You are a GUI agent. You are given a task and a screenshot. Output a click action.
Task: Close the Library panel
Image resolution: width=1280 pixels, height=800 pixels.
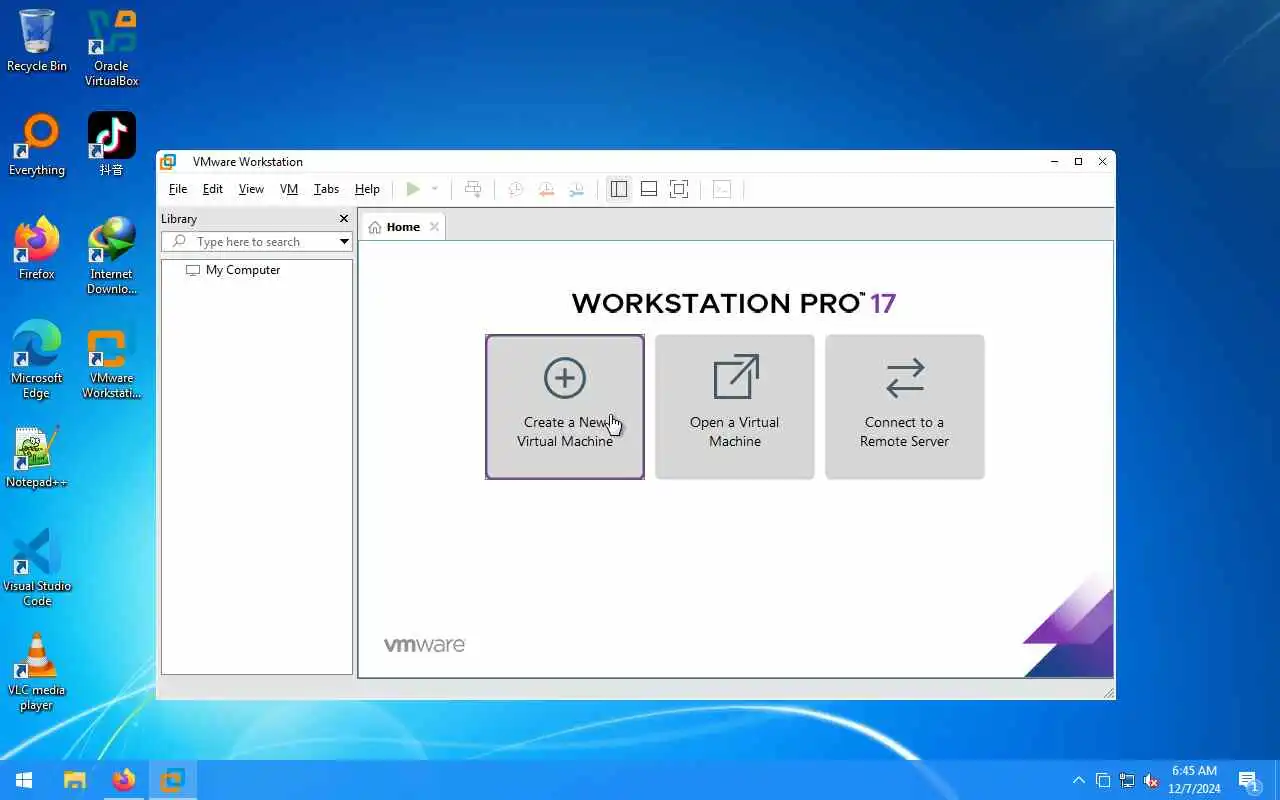point(344,218)
